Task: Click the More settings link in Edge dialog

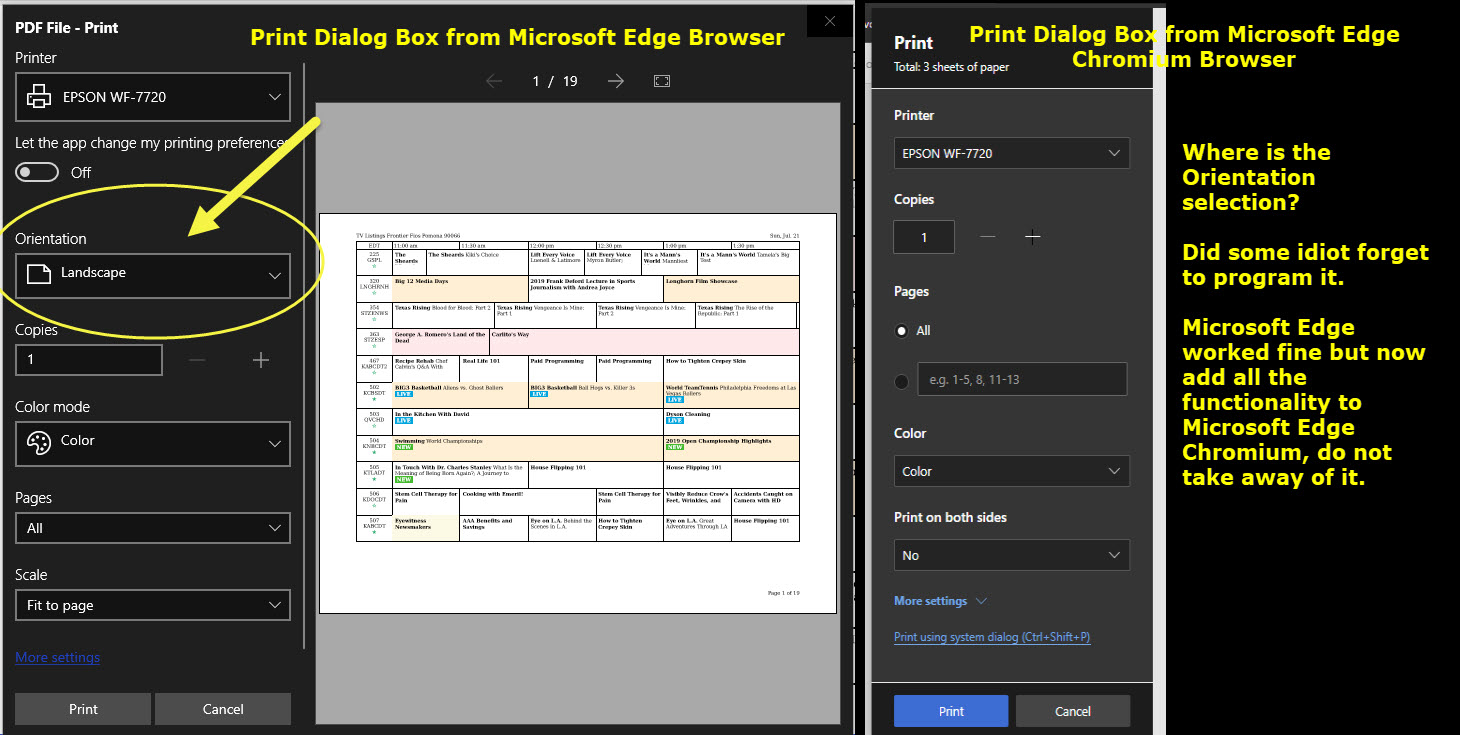Action: click(57, 657)
